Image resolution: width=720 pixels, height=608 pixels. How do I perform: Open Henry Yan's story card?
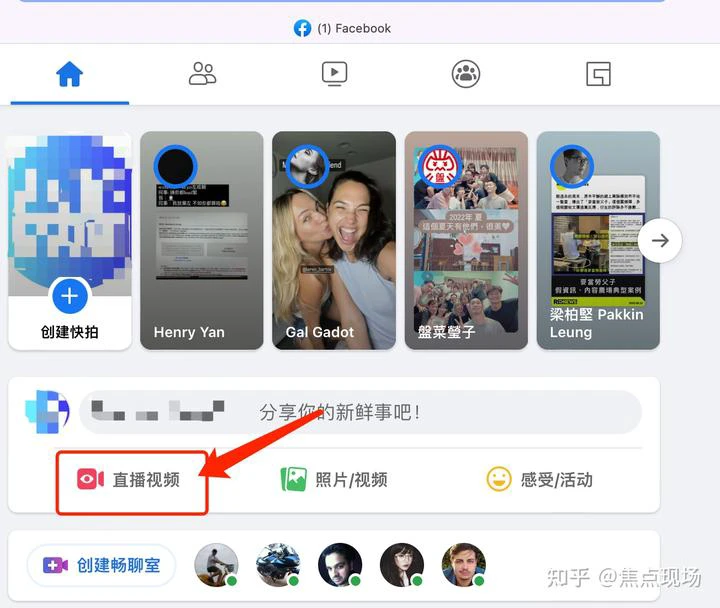(202, 240)
